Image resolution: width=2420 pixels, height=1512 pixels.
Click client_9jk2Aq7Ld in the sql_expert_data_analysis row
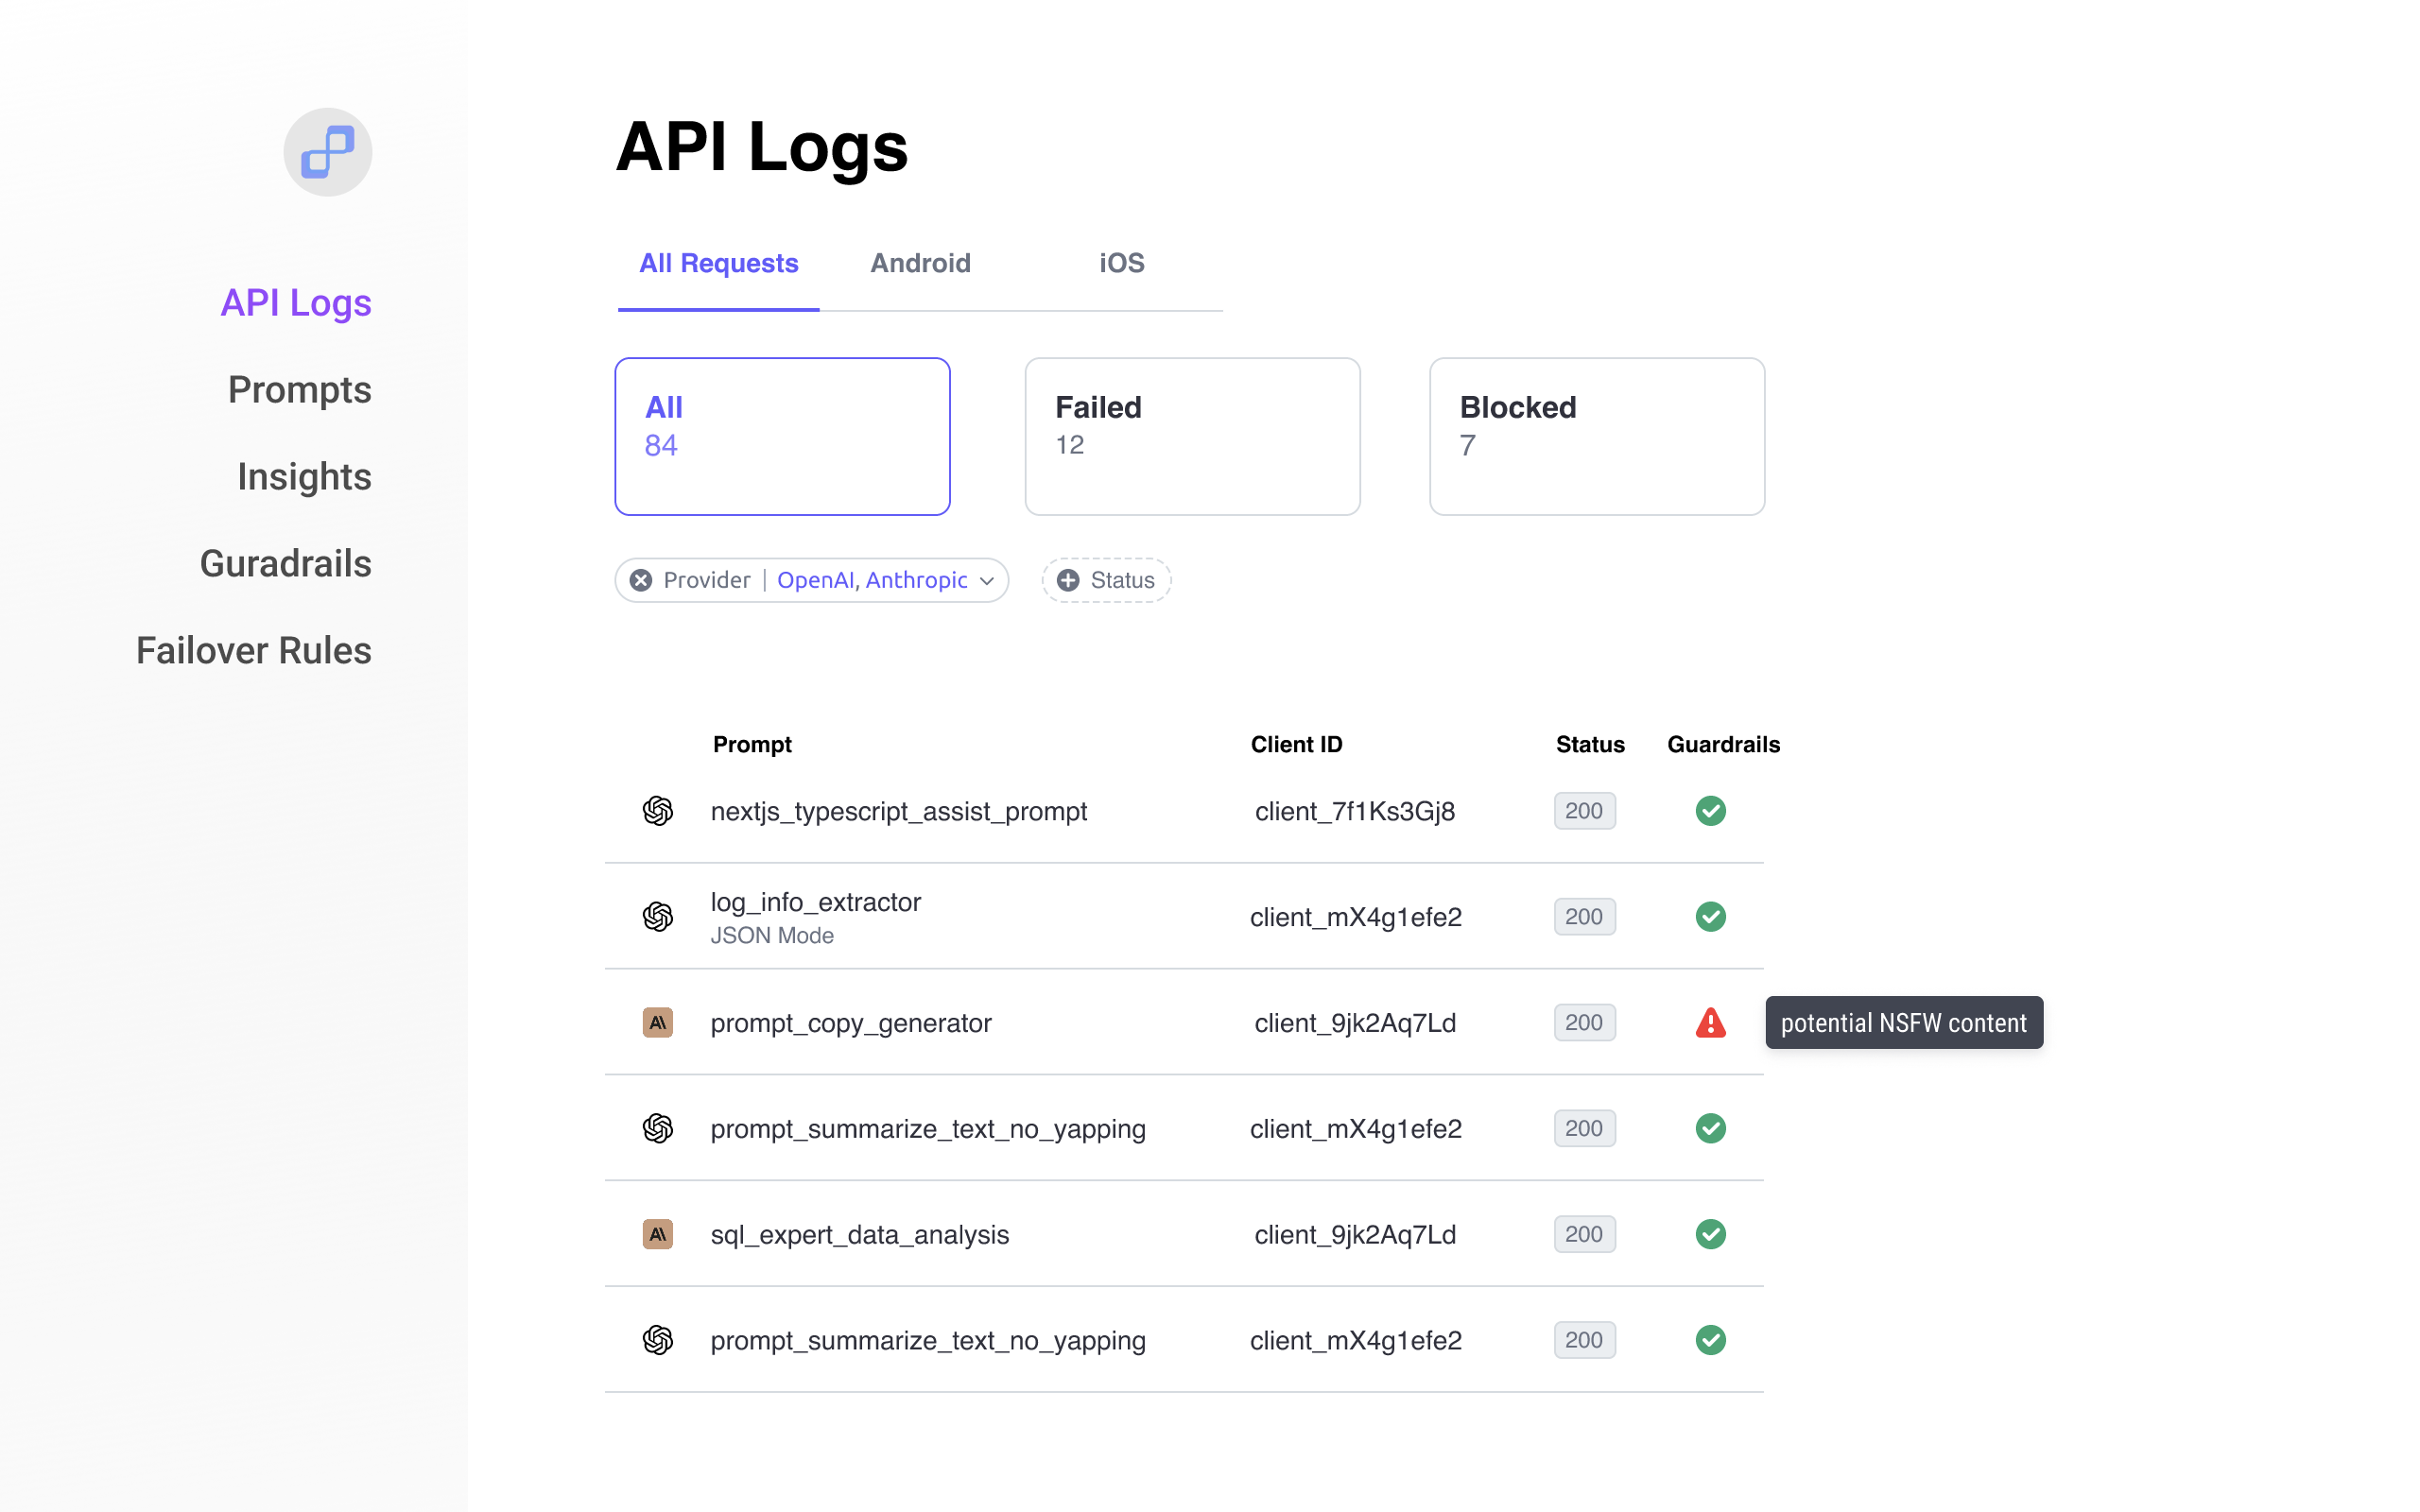tap(1355, 1235)
